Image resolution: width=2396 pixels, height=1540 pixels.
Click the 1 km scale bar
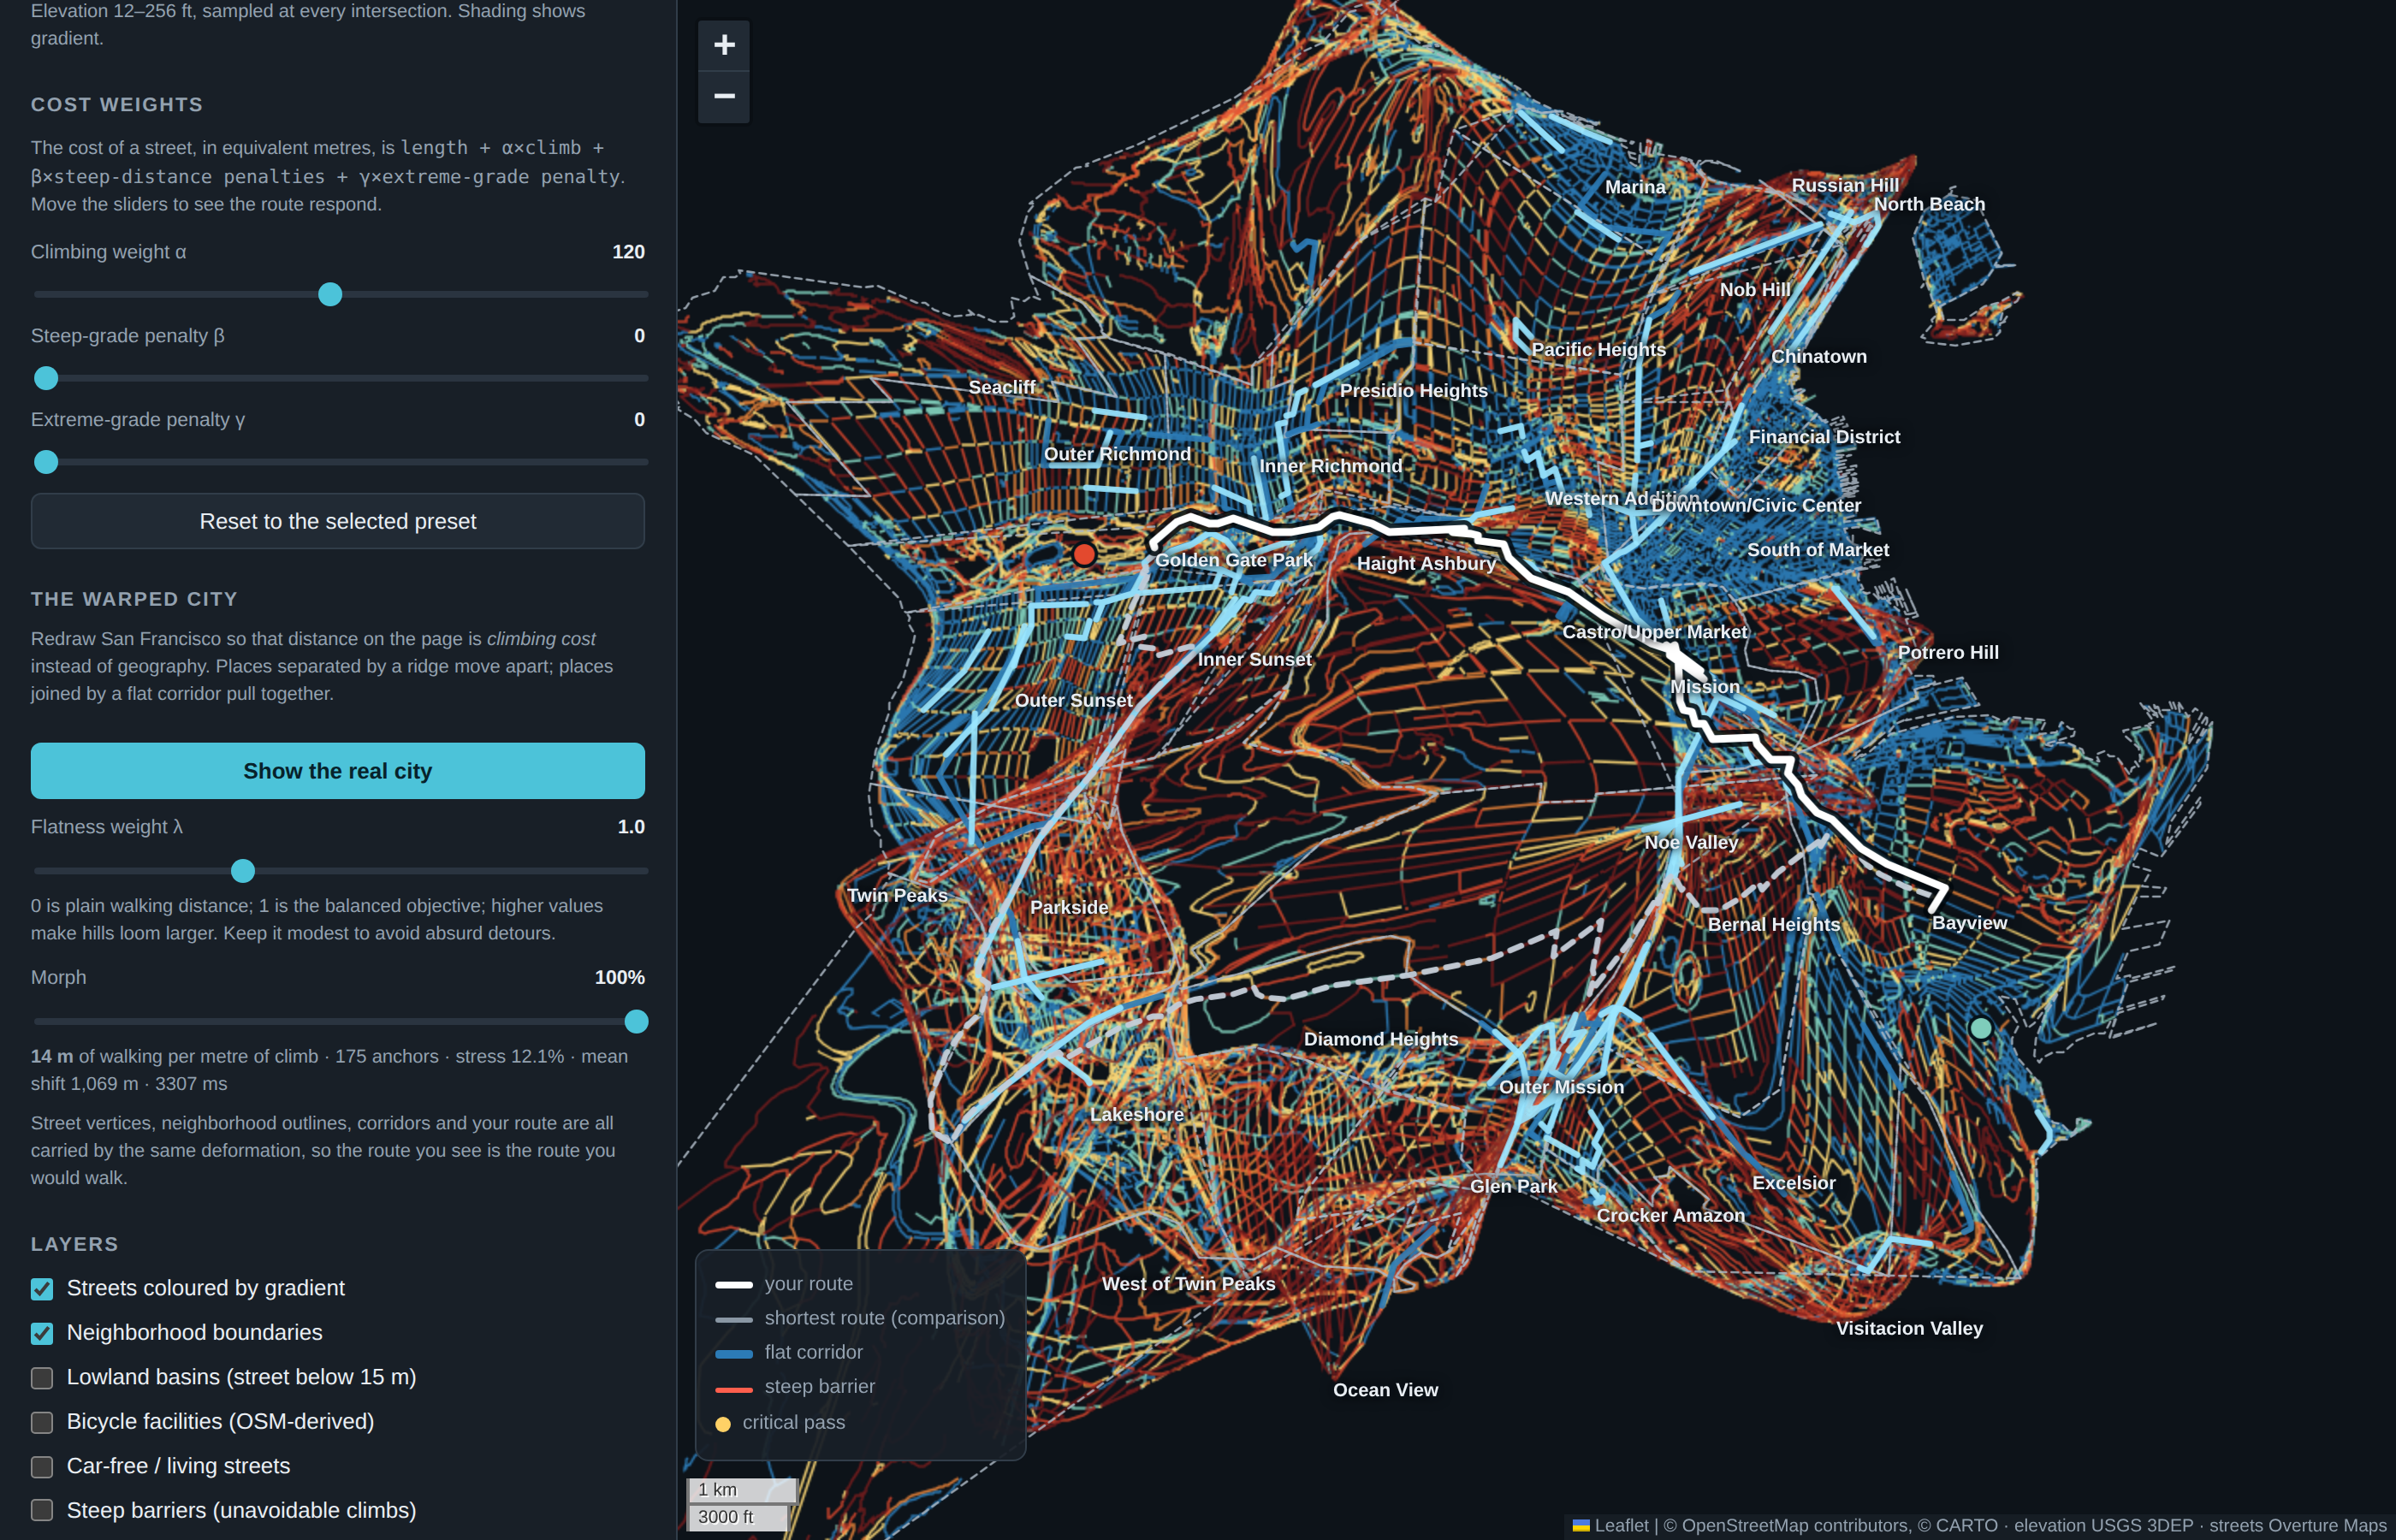point(741,1490)
